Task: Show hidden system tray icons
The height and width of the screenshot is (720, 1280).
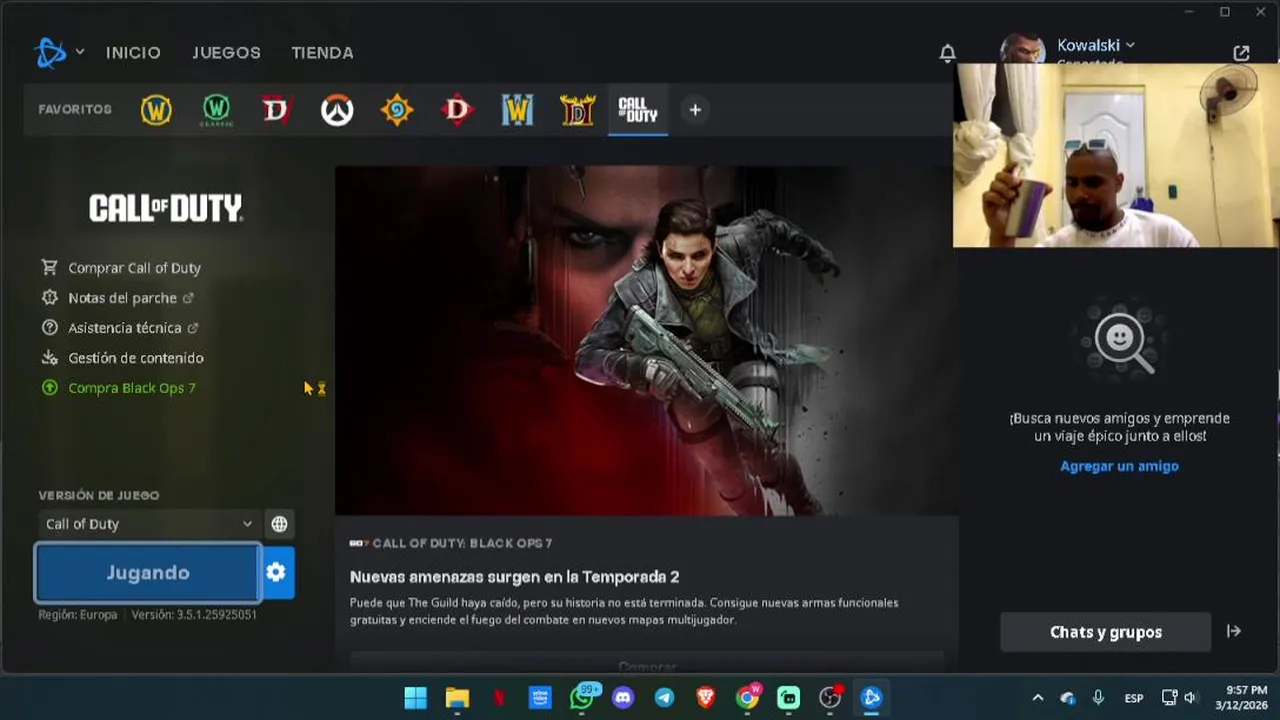Action: pyautogui.click(x=1037, y=698)
